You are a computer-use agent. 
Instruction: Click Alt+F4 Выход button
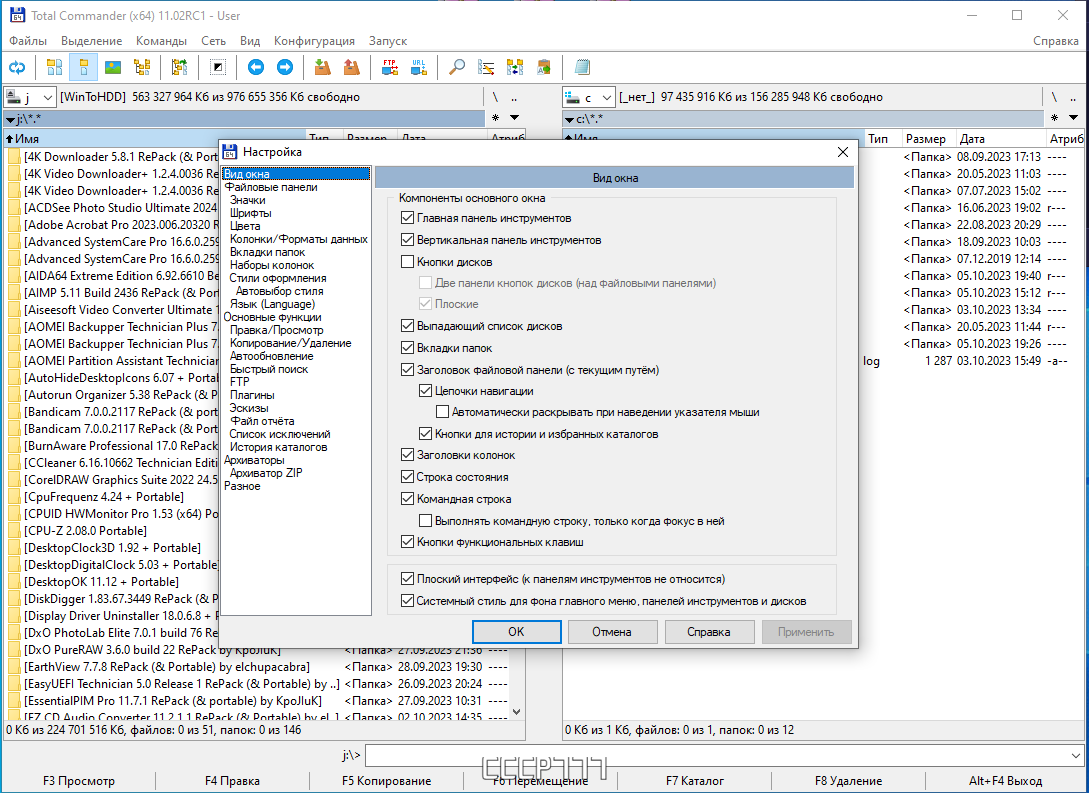pos(1006,781)
